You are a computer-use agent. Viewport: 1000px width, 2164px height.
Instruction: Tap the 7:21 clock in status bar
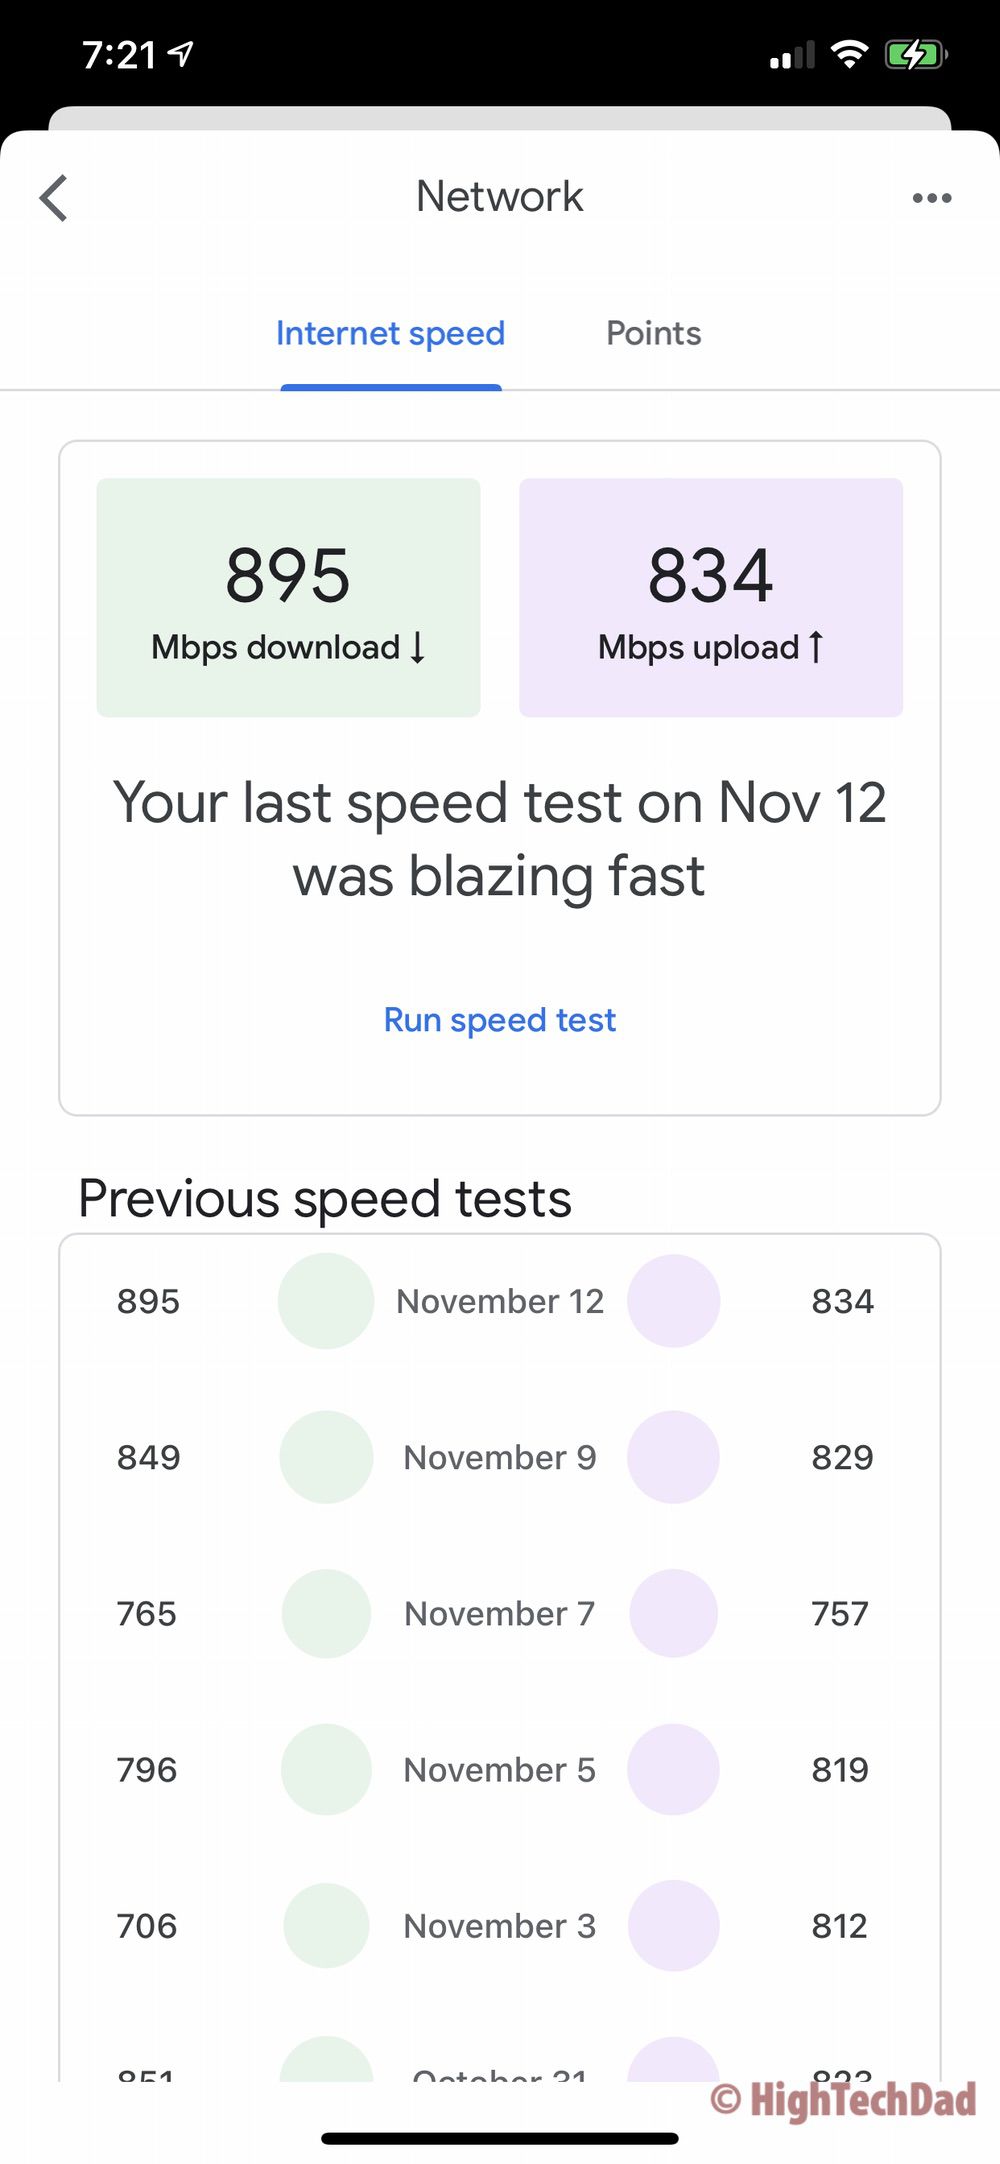pyautogui.click(x=119, y=55)
